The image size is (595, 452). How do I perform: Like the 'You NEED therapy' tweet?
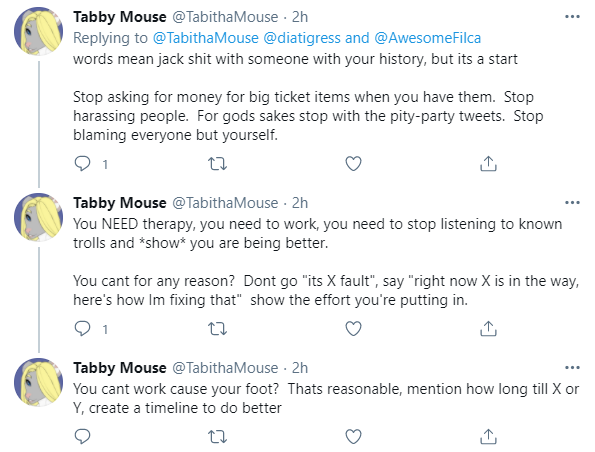(353, 329)
